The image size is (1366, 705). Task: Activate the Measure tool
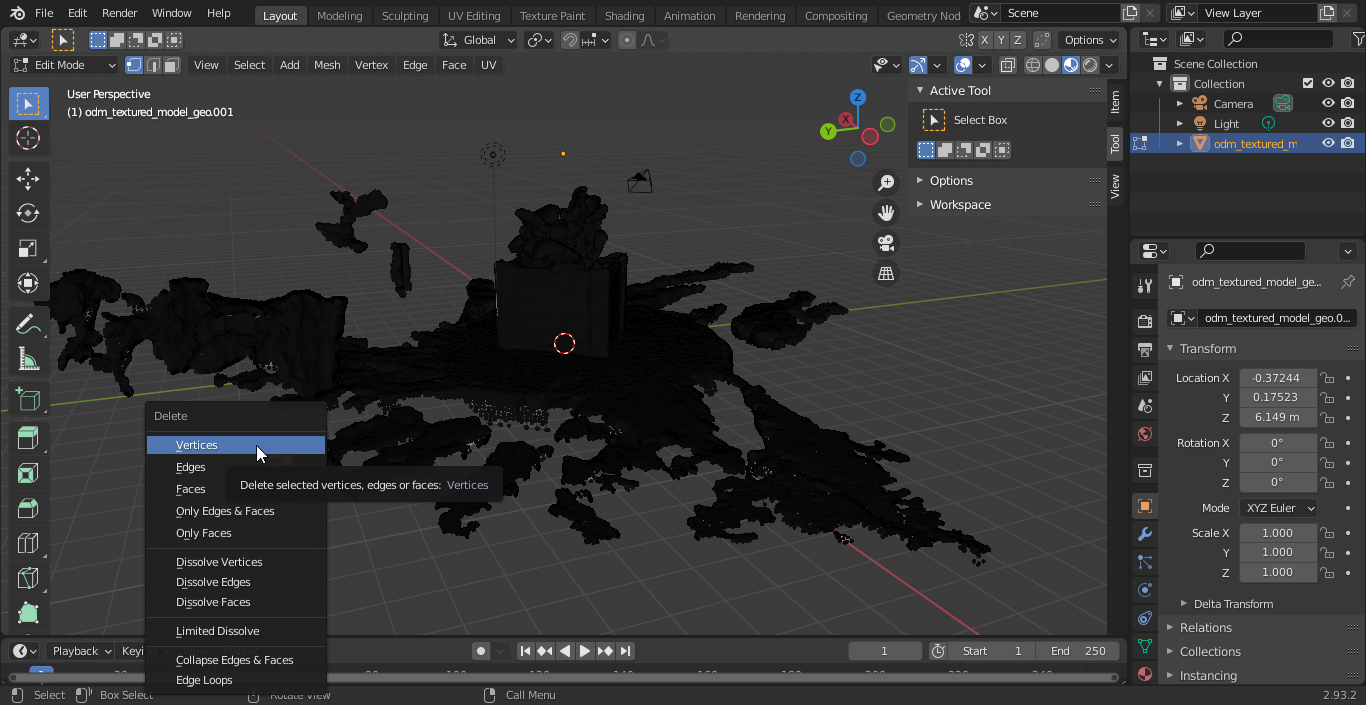click(x=28, y=359)
